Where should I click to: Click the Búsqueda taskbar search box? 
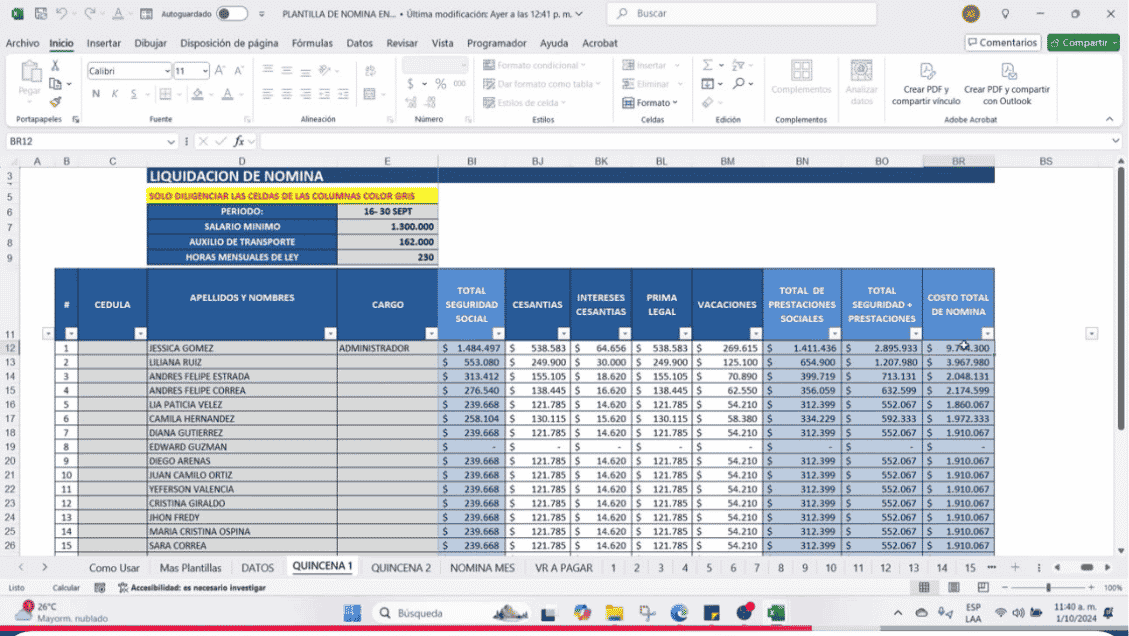point(450,613)
